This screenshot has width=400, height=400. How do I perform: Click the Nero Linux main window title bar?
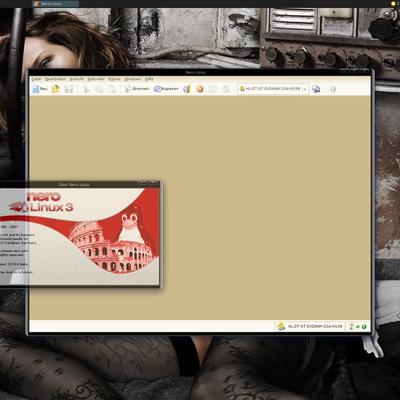click(195, 72)
